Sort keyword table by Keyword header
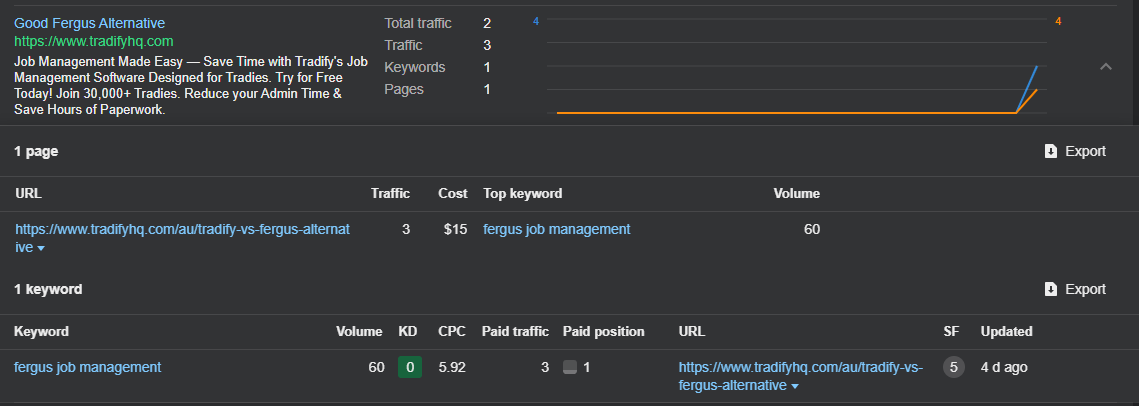The width and height of the screenshot is (1139, 406). [41, 332]
